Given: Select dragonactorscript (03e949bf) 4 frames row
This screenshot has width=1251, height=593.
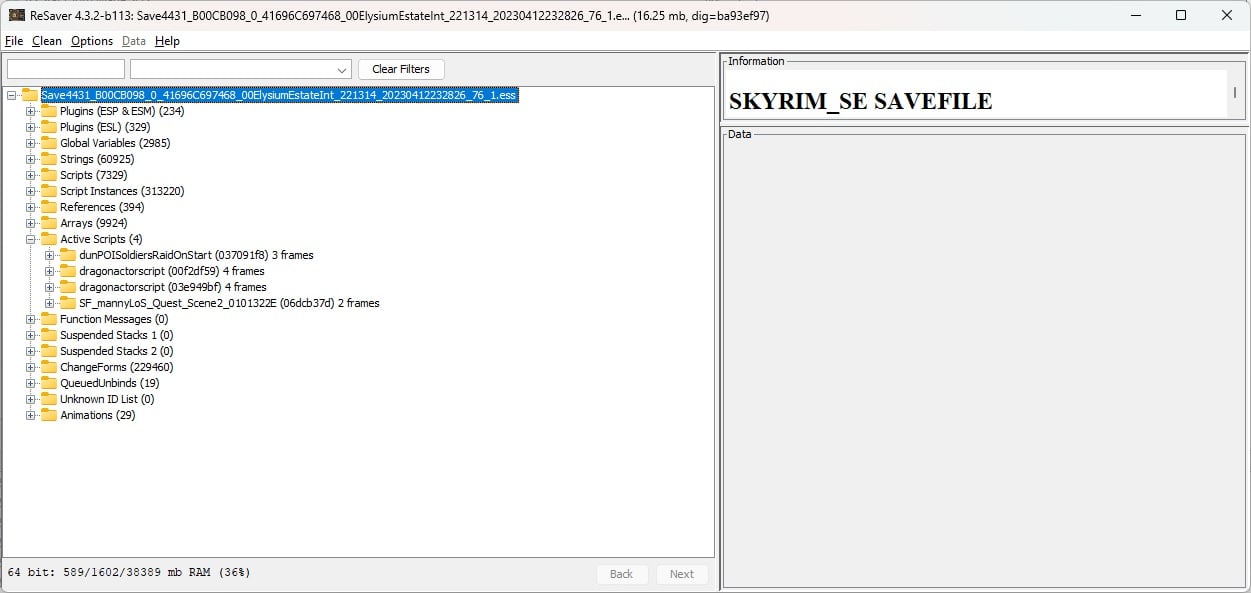Looking at the screenshot, I should (x=173, y=287).
